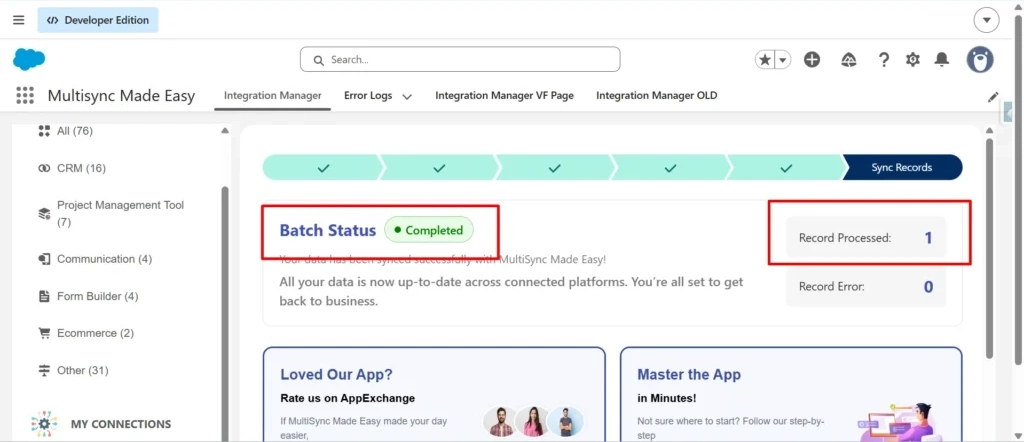Select the Ecommerce (2) category
The height and width of the screenshot is (442, 1024).
coord(86,333)
